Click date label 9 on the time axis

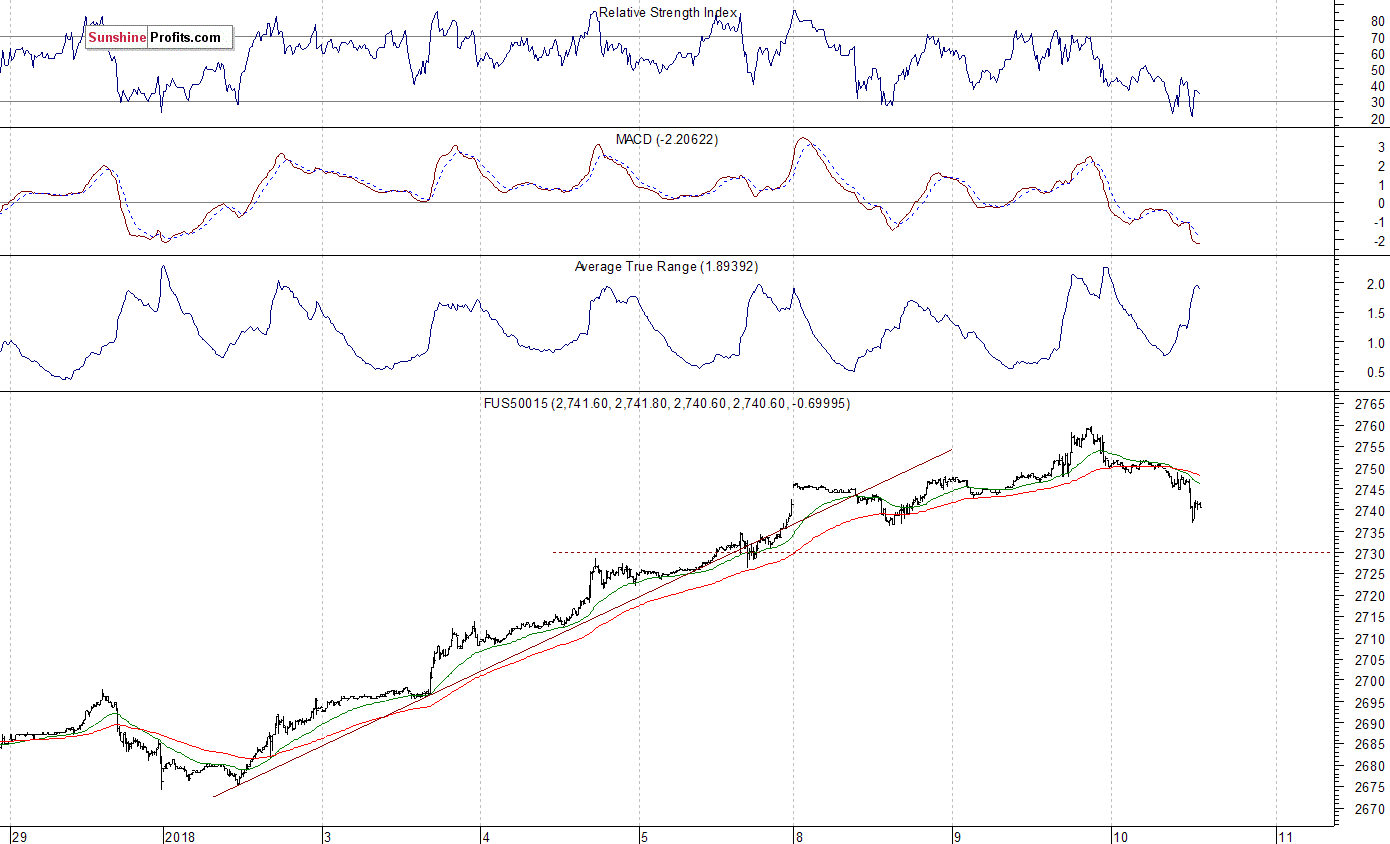tap(957, 836)
